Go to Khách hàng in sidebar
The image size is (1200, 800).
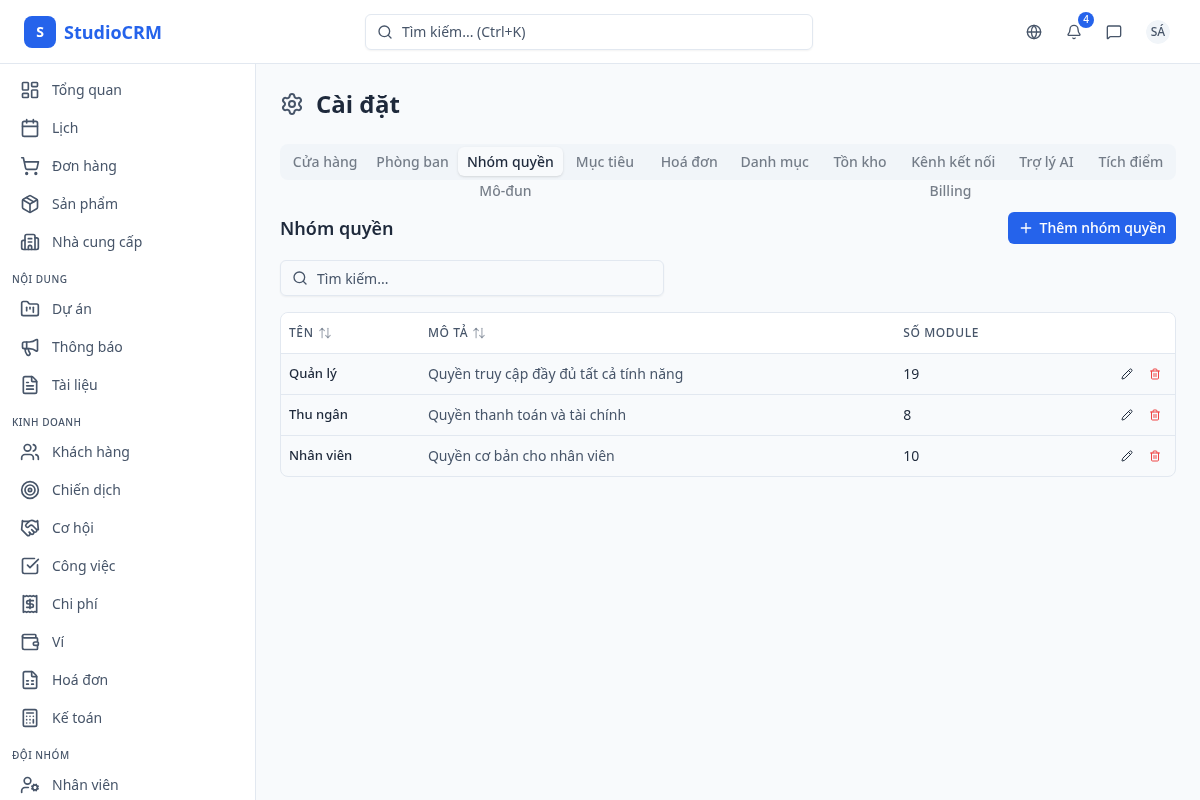tap(90, 452)
